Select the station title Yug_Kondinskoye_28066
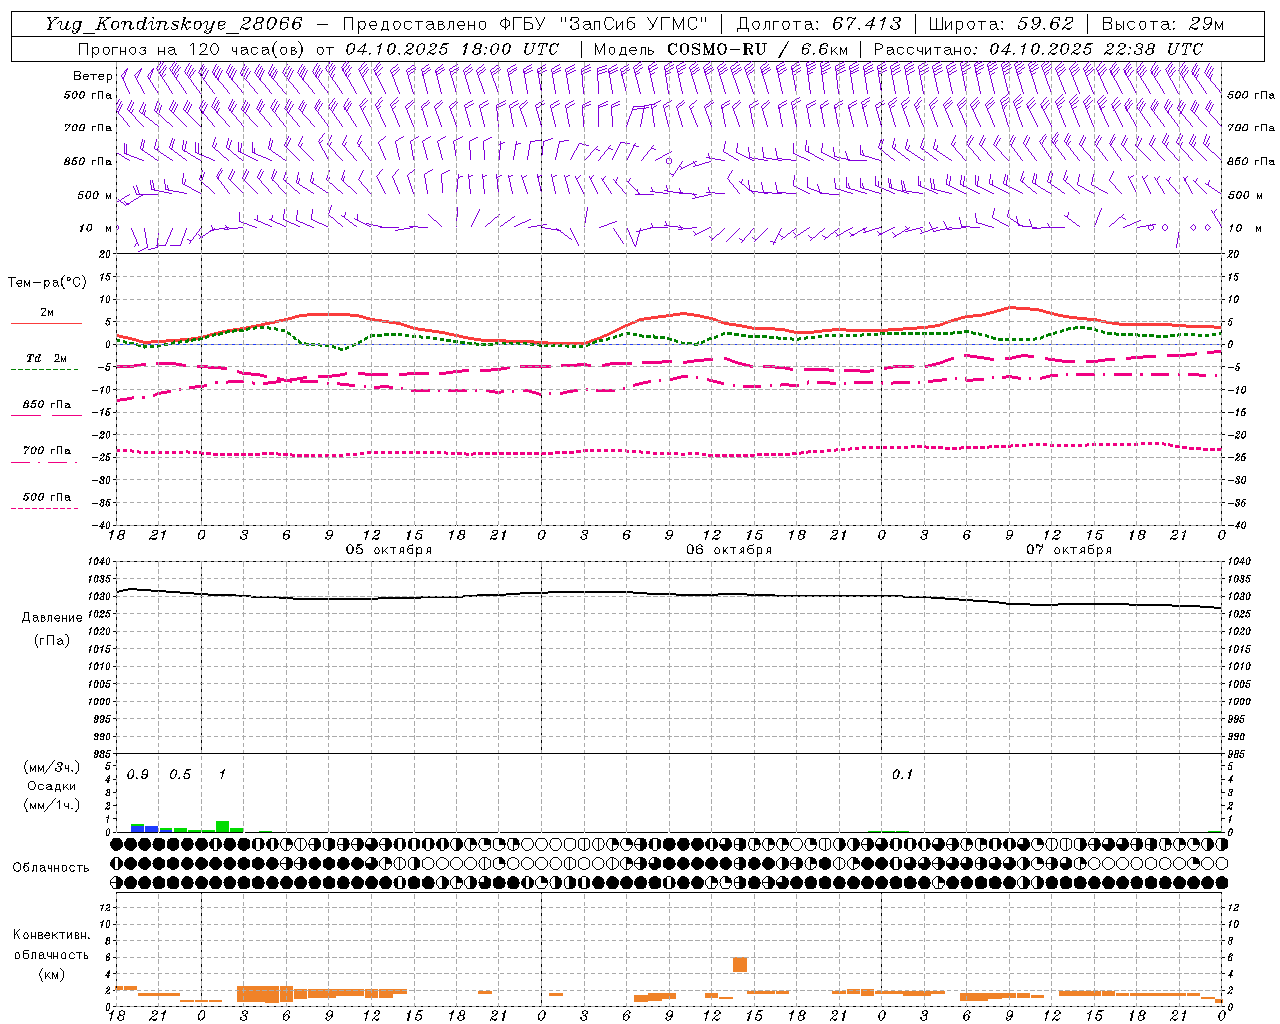This screenshot has width=1280, height=1024. pyautogui.click(x=173, y=24)
